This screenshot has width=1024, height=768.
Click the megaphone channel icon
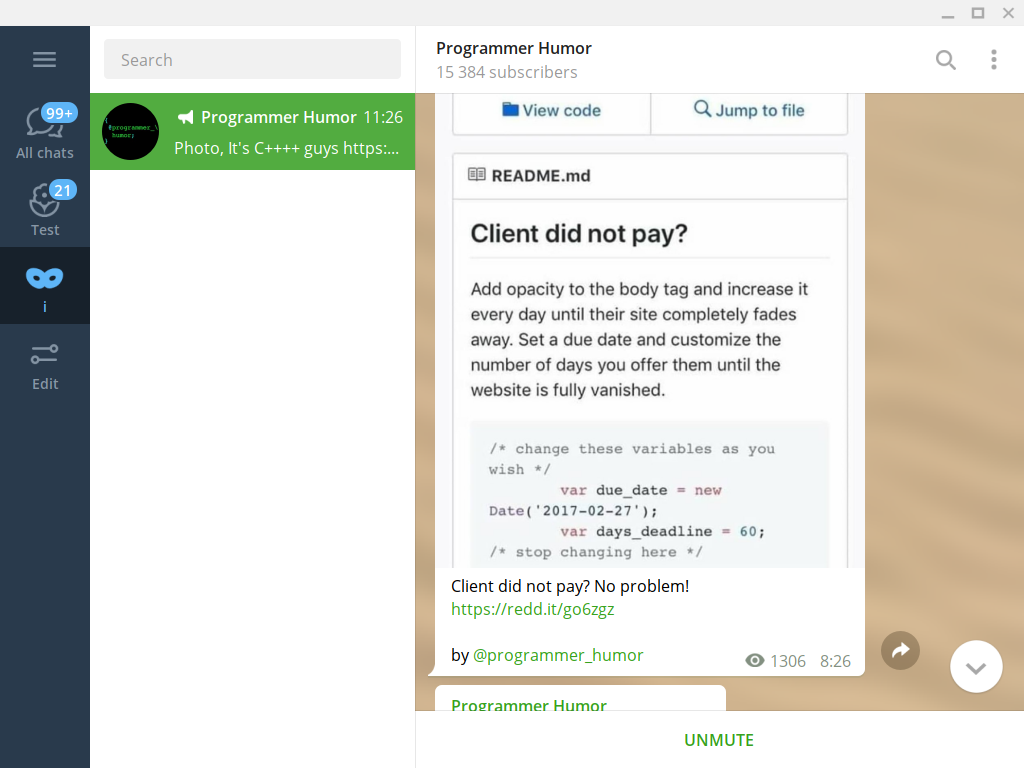[x=185, y=118]
